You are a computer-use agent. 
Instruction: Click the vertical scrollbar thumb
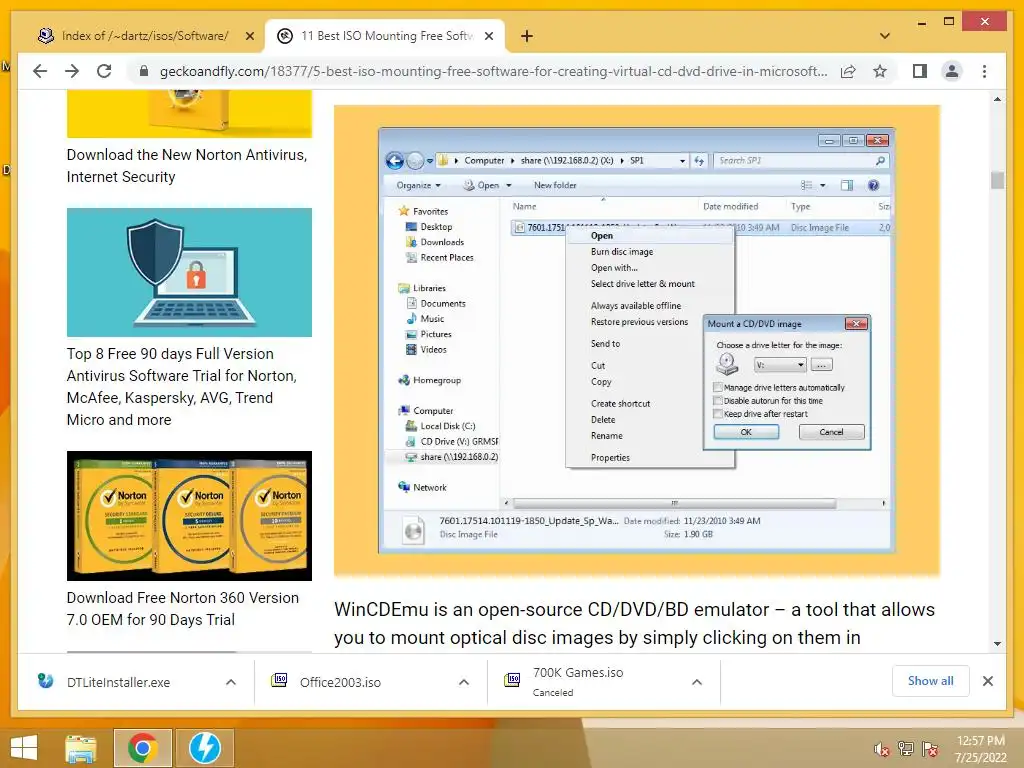coord(997,180)
